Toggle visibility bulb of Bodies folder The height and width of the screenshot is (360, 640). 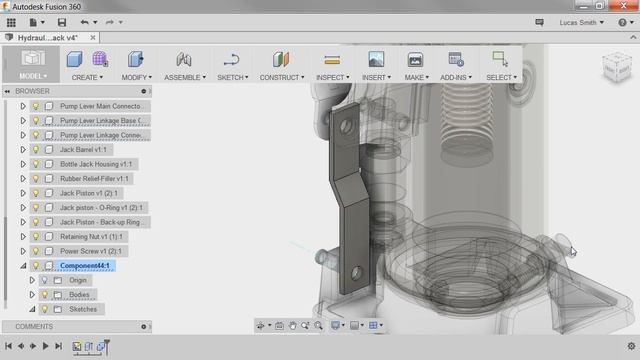pyautogui.click(x=45, y=295)
